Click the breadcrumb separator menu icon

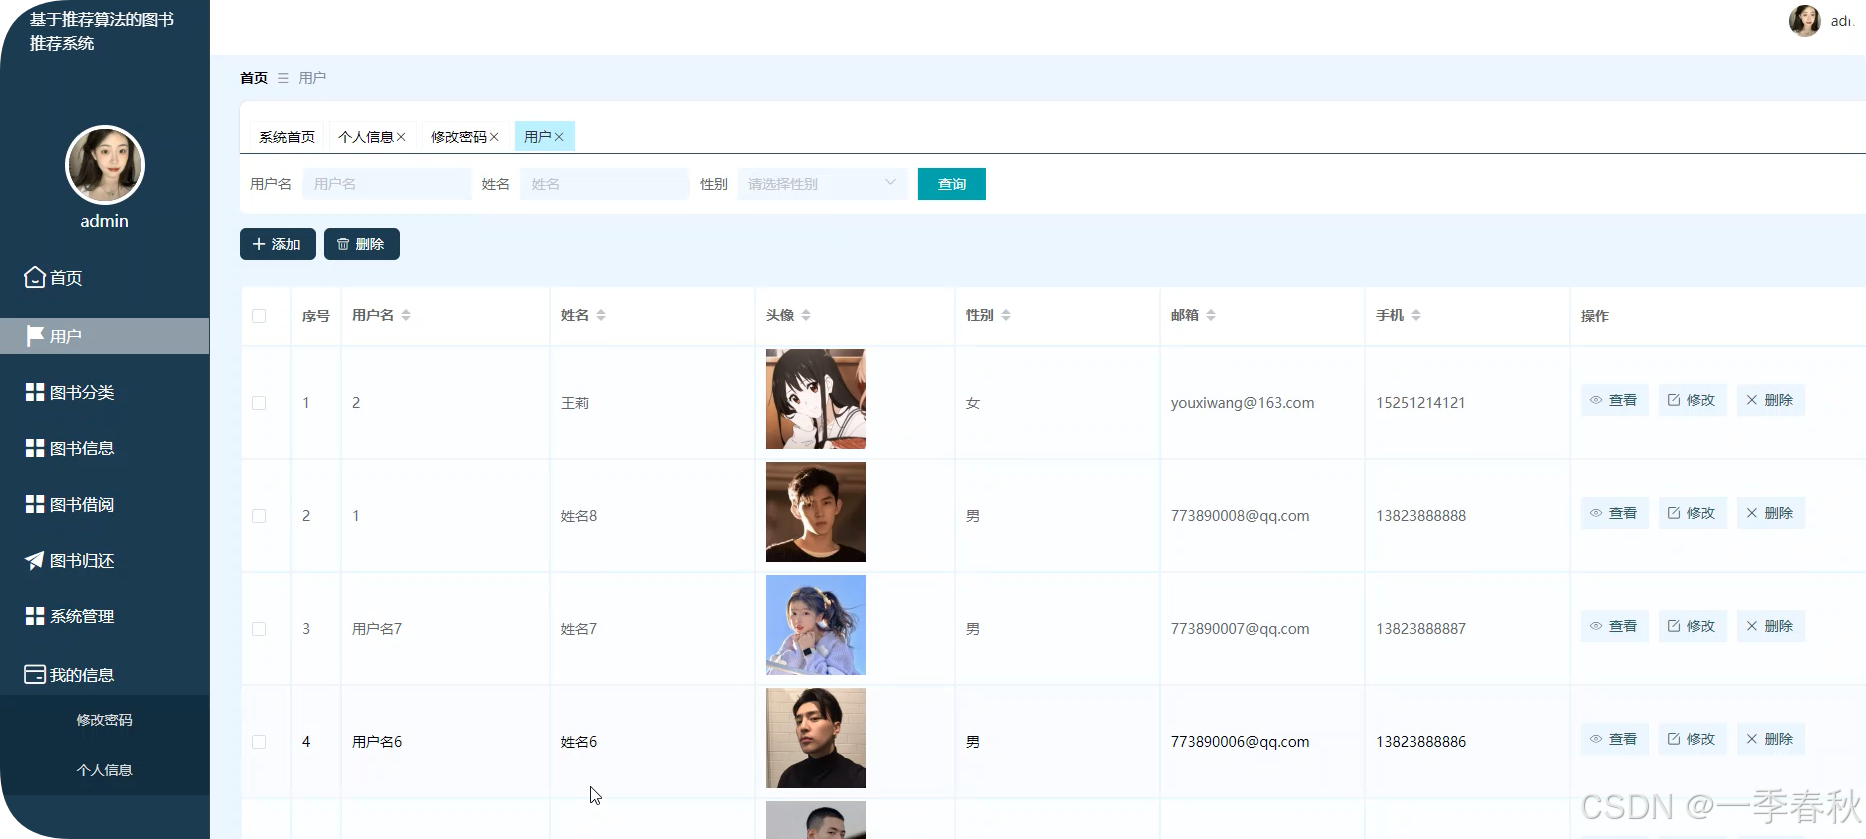point(283,78)
